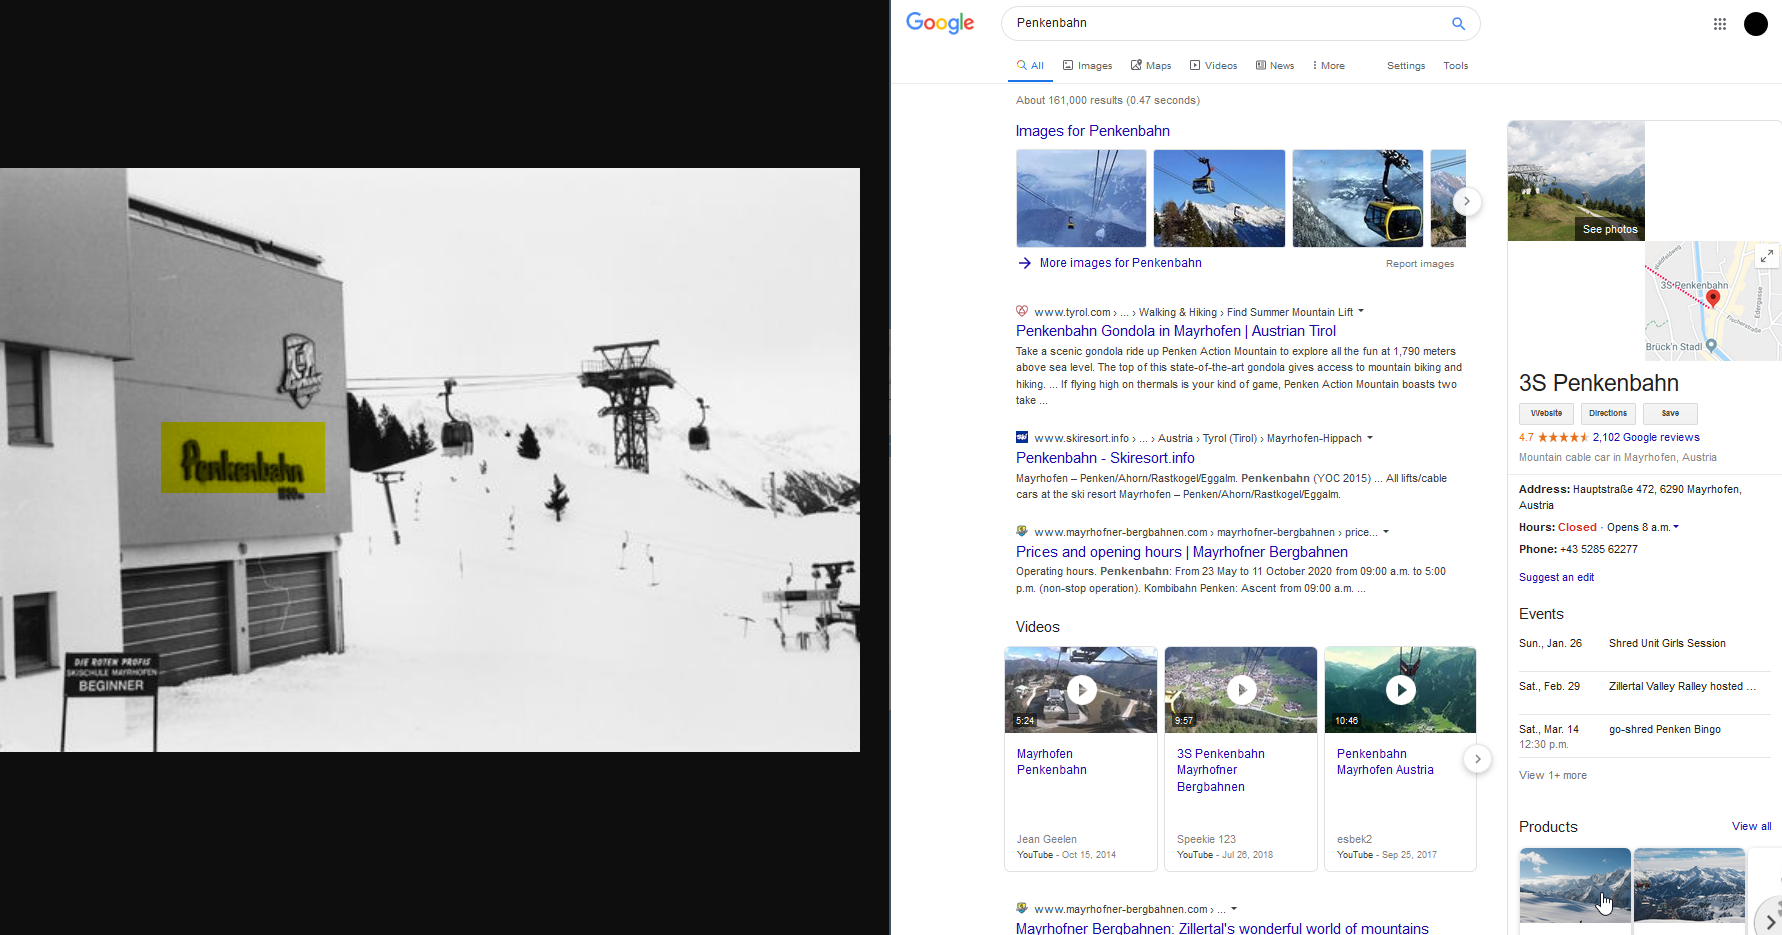Click the red map pin for 3S Penkenbahn
Screen dimensions: 1782x935
click(x=1712, y=300)
